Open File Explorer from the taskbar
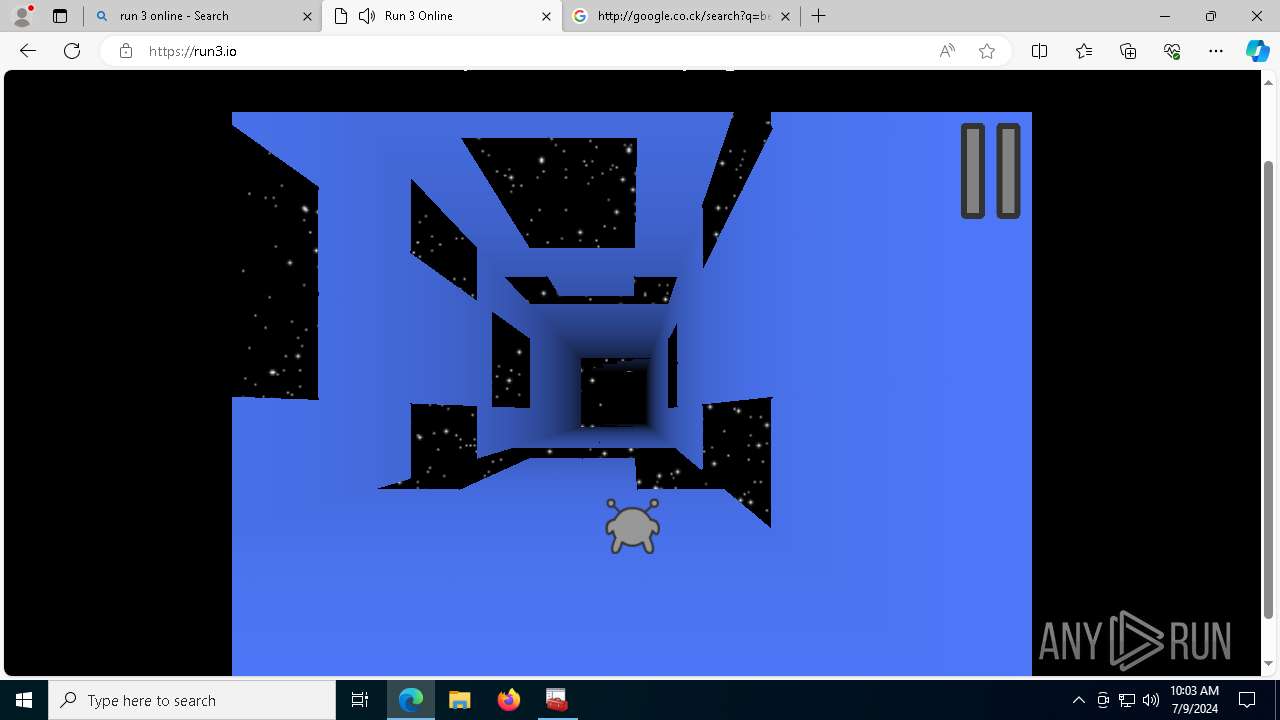This screenshot has height=720, width=1280. (x=459, y=700)
